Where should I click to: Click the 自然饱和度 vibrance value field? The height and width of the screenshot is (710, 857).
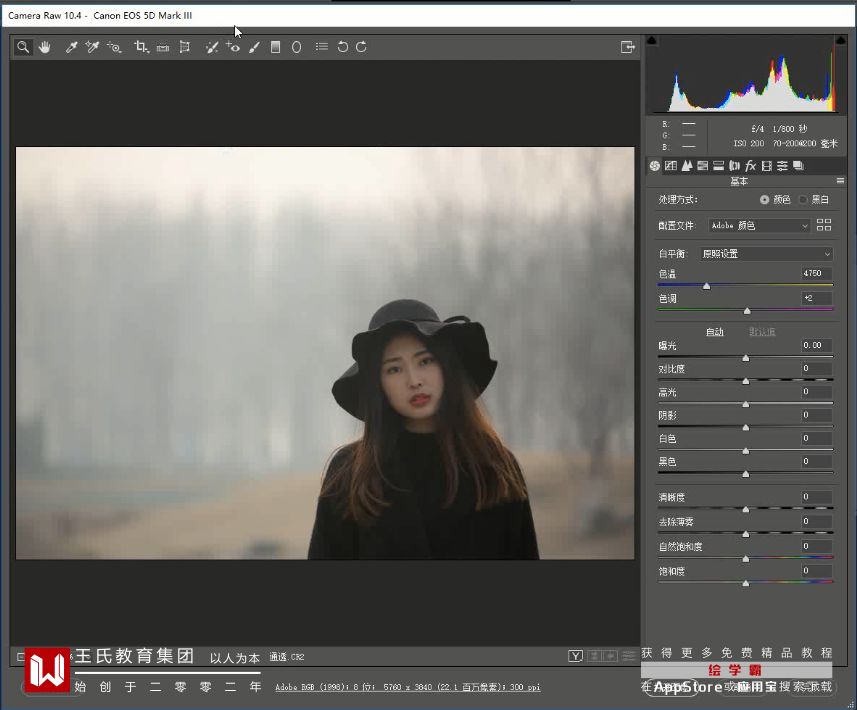pos(817,545)
